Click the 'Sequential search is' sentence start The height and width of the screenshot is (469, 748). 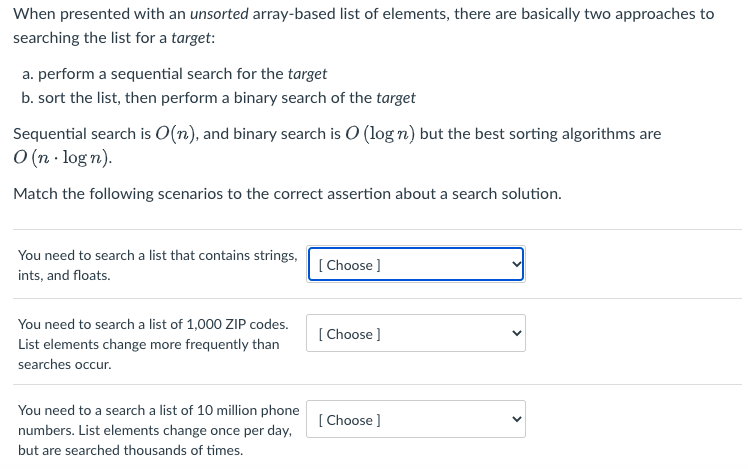[82, 134]
